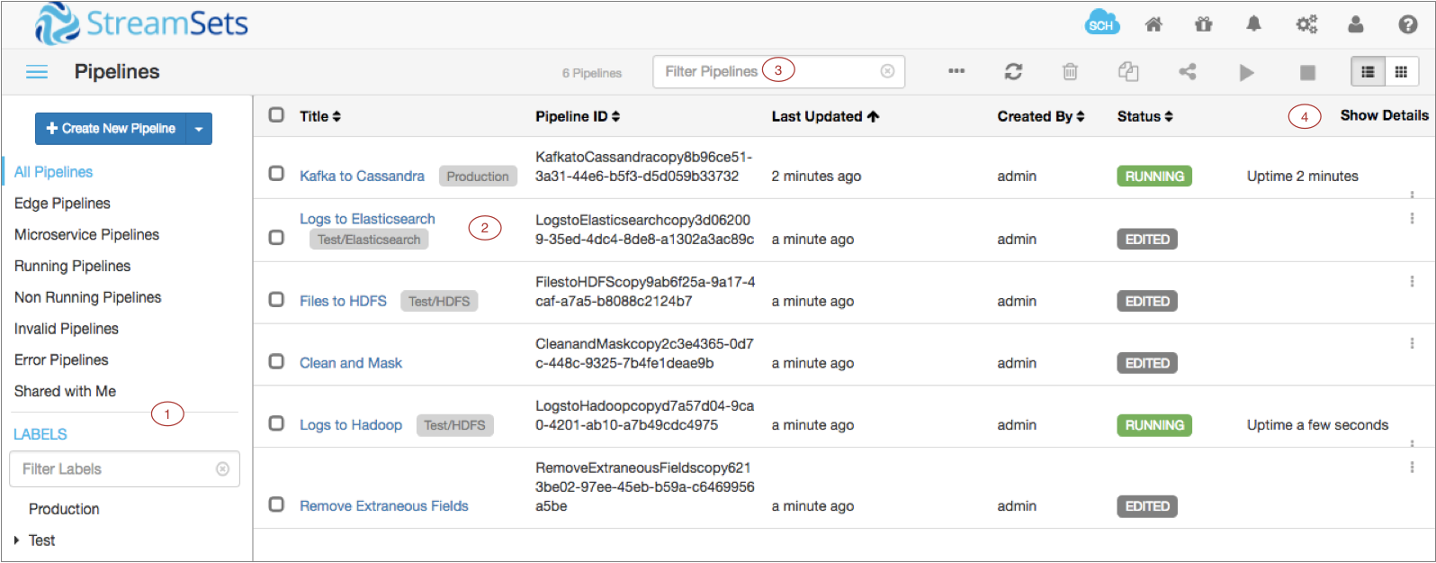
Task: Open the user account icon
Action: click(1356, 25)
